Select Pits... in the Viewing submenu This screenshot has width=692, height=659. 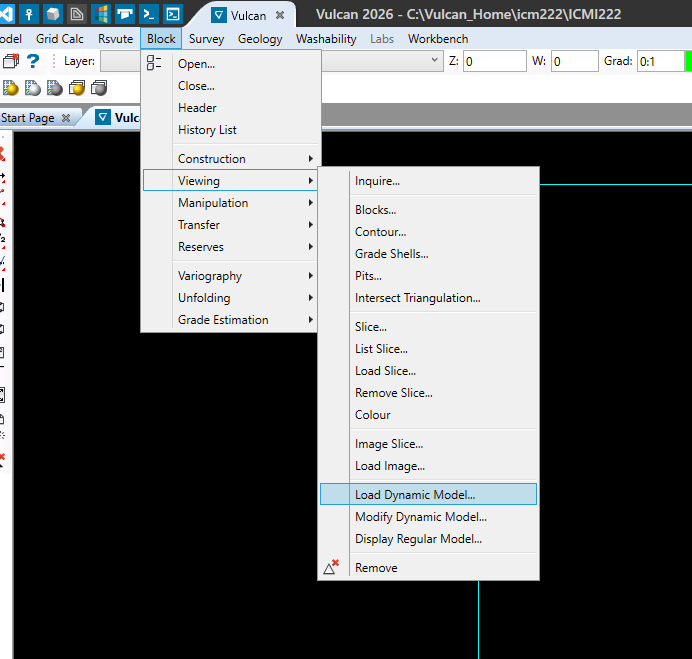tap(428, 276)
